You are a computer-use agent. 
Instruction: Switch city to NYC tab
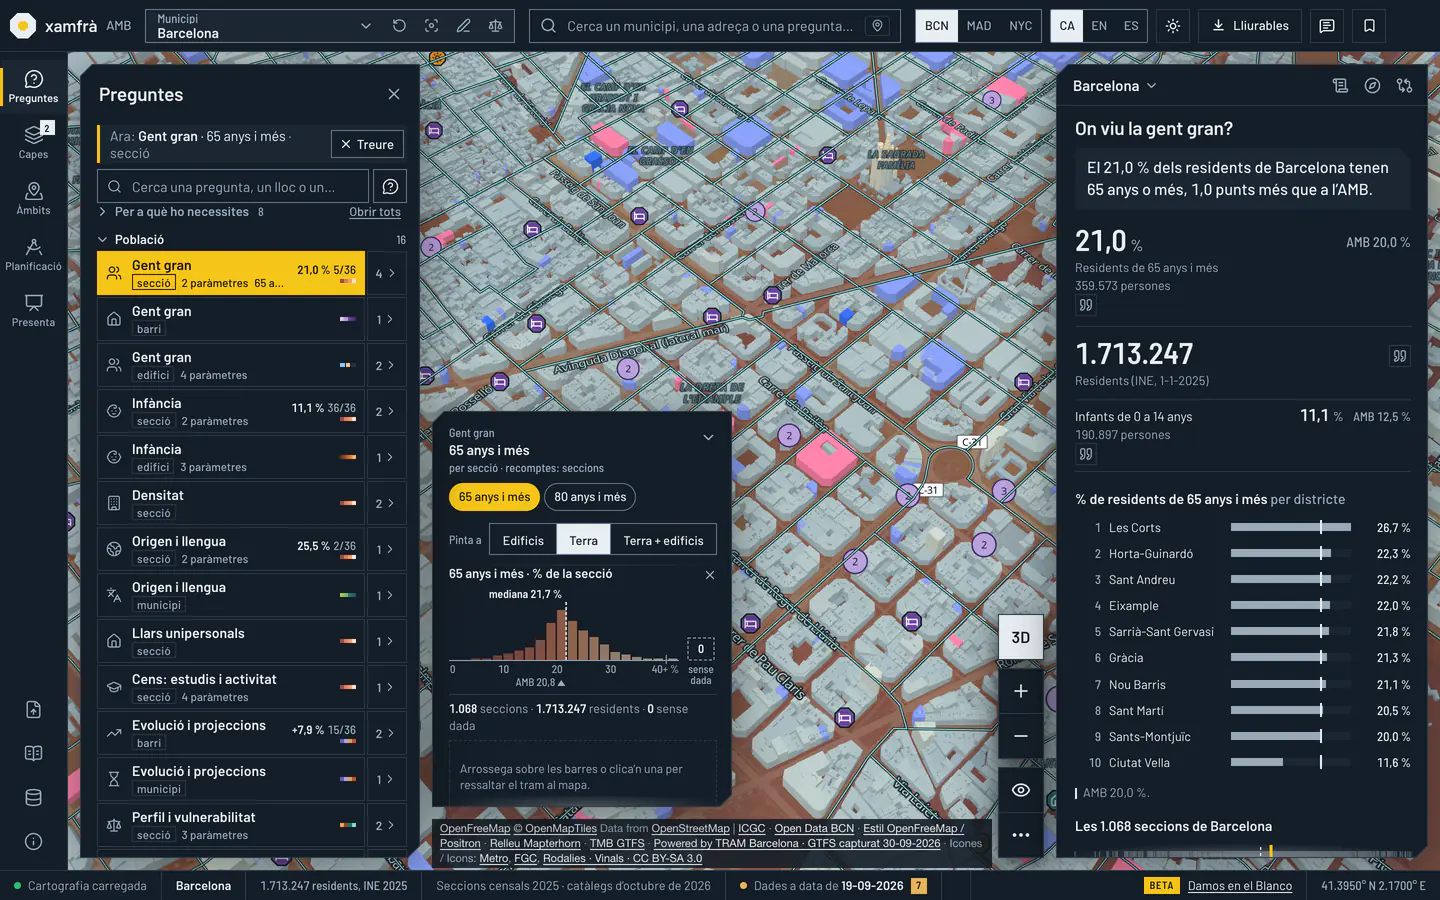point(1020,26)
